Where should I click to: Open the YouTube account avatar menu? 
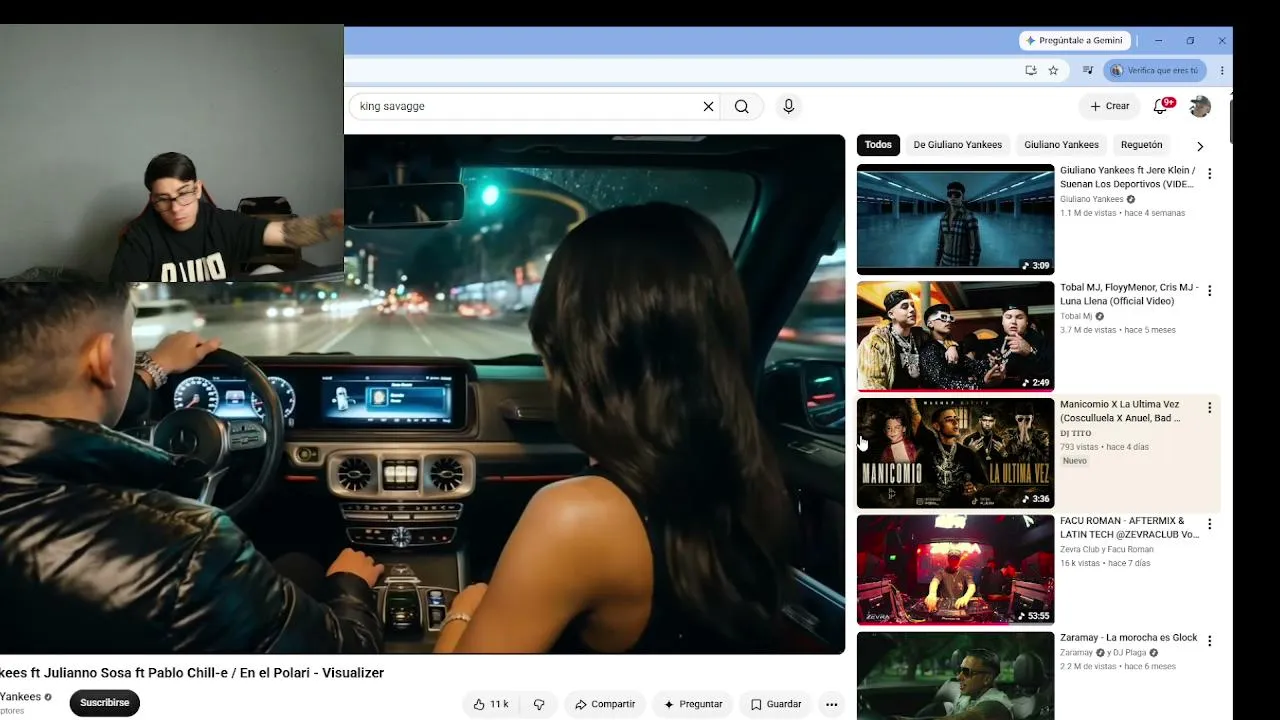[x=1200, y=106]
